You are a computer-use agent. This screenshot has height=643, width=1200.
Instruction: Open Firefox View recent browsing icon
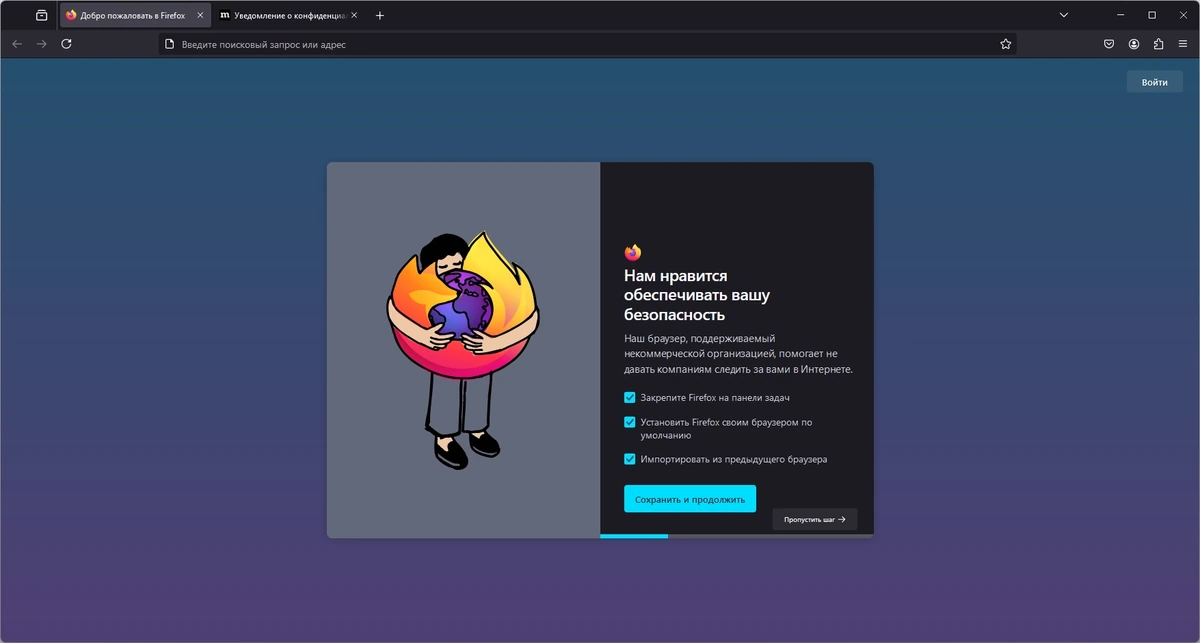[41, 15]
